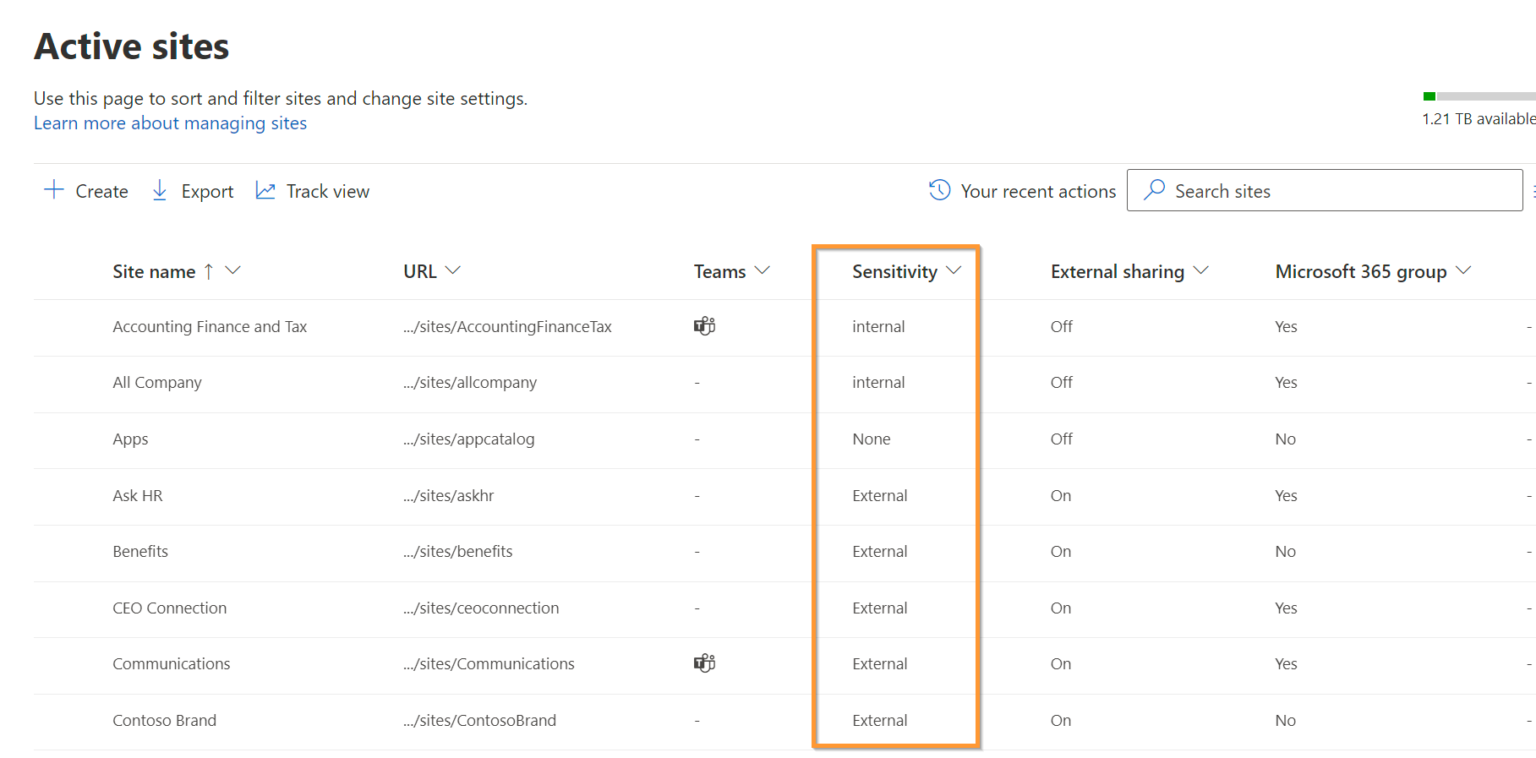Click the Create plus icon
This screenshot has width=1536, height=758.
coord(53,190)
